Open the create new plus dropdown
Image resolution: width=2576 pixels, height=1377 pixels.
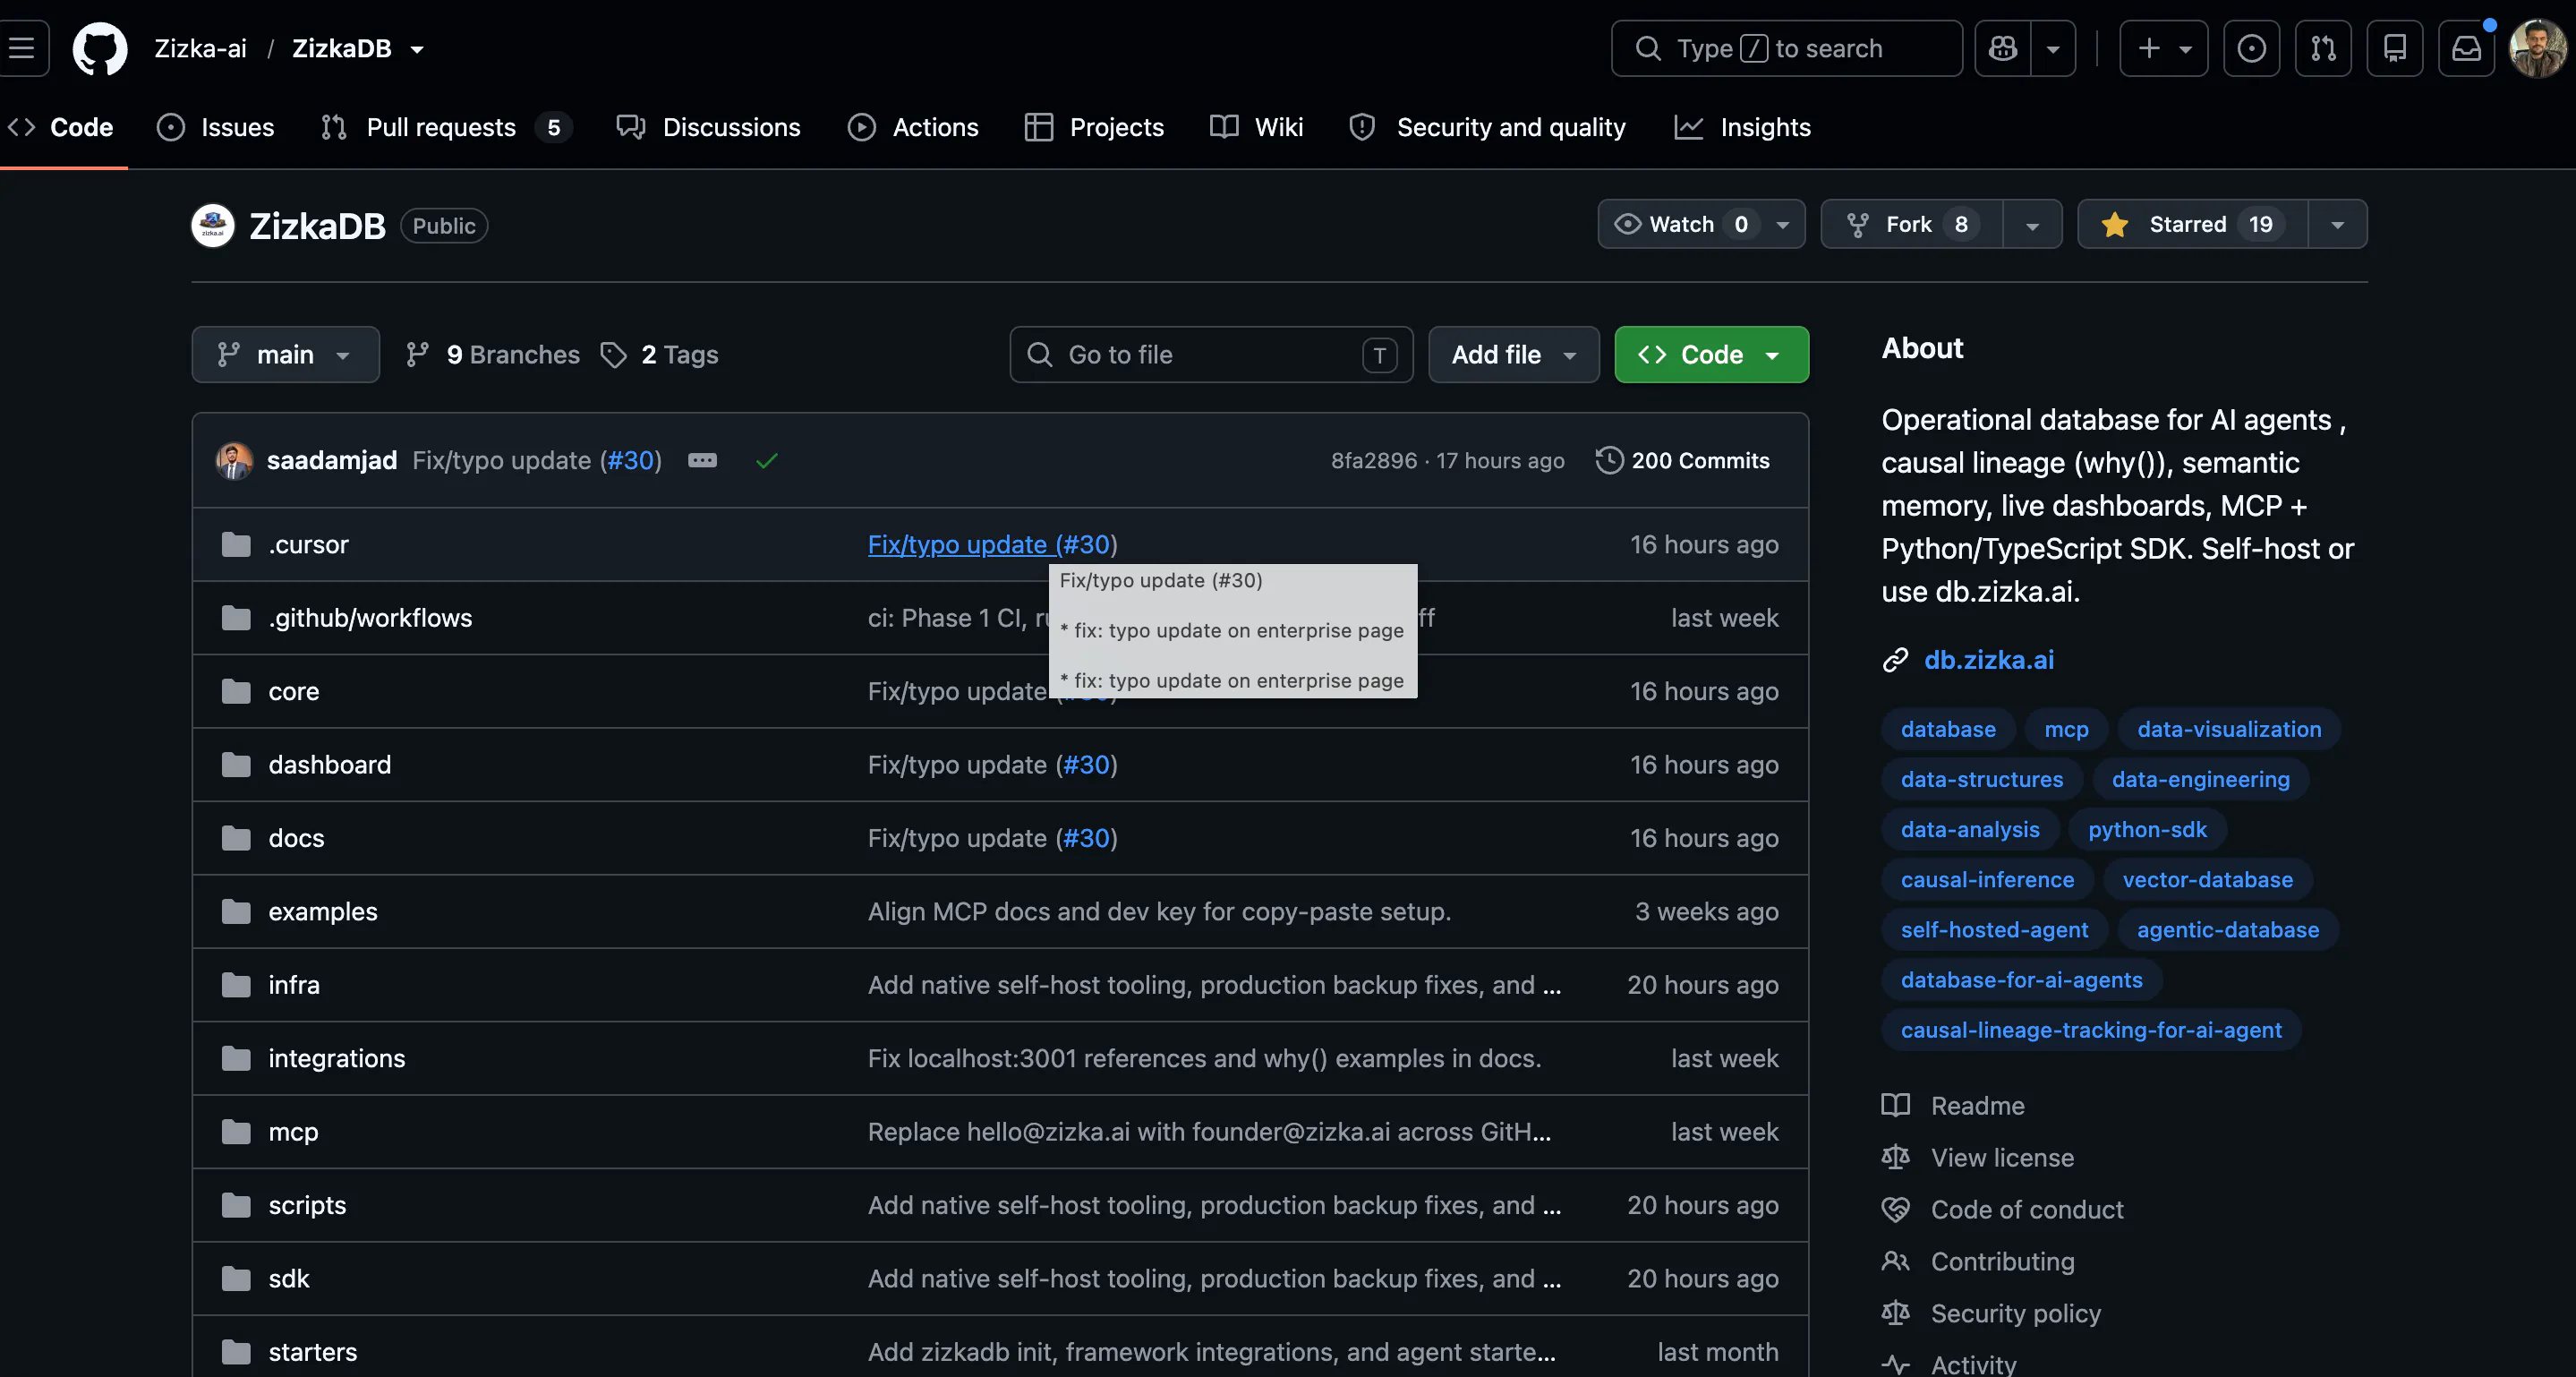tap(2164, 48)
